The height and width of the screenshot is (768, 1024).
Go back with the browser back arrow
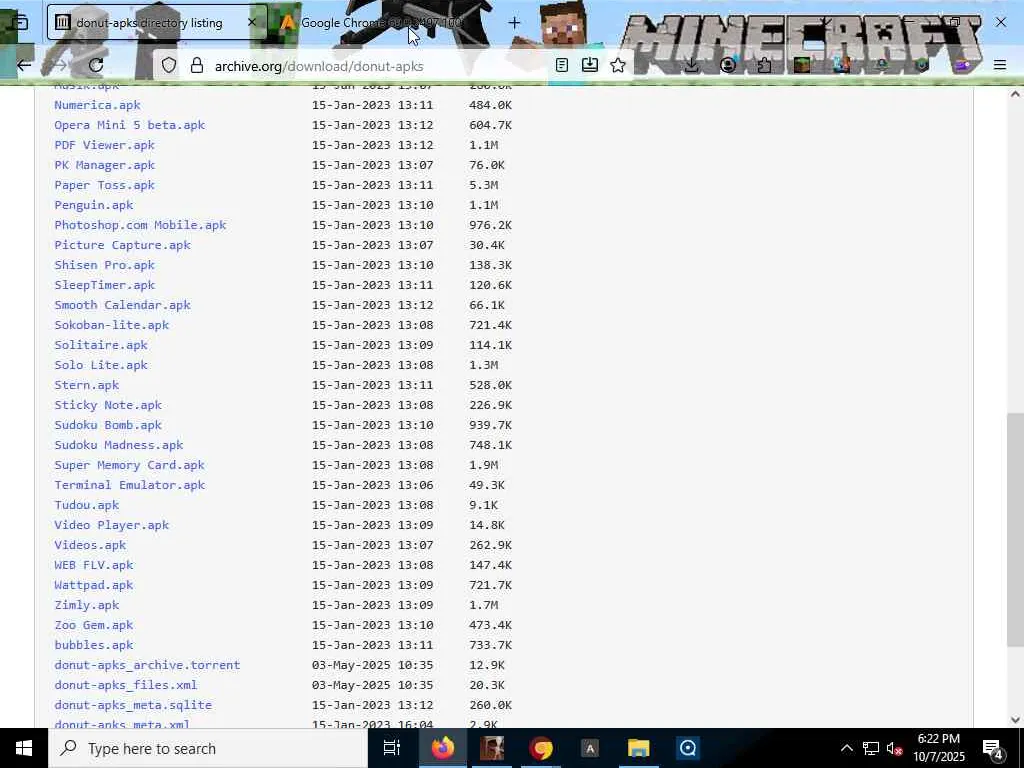(24, 65)
